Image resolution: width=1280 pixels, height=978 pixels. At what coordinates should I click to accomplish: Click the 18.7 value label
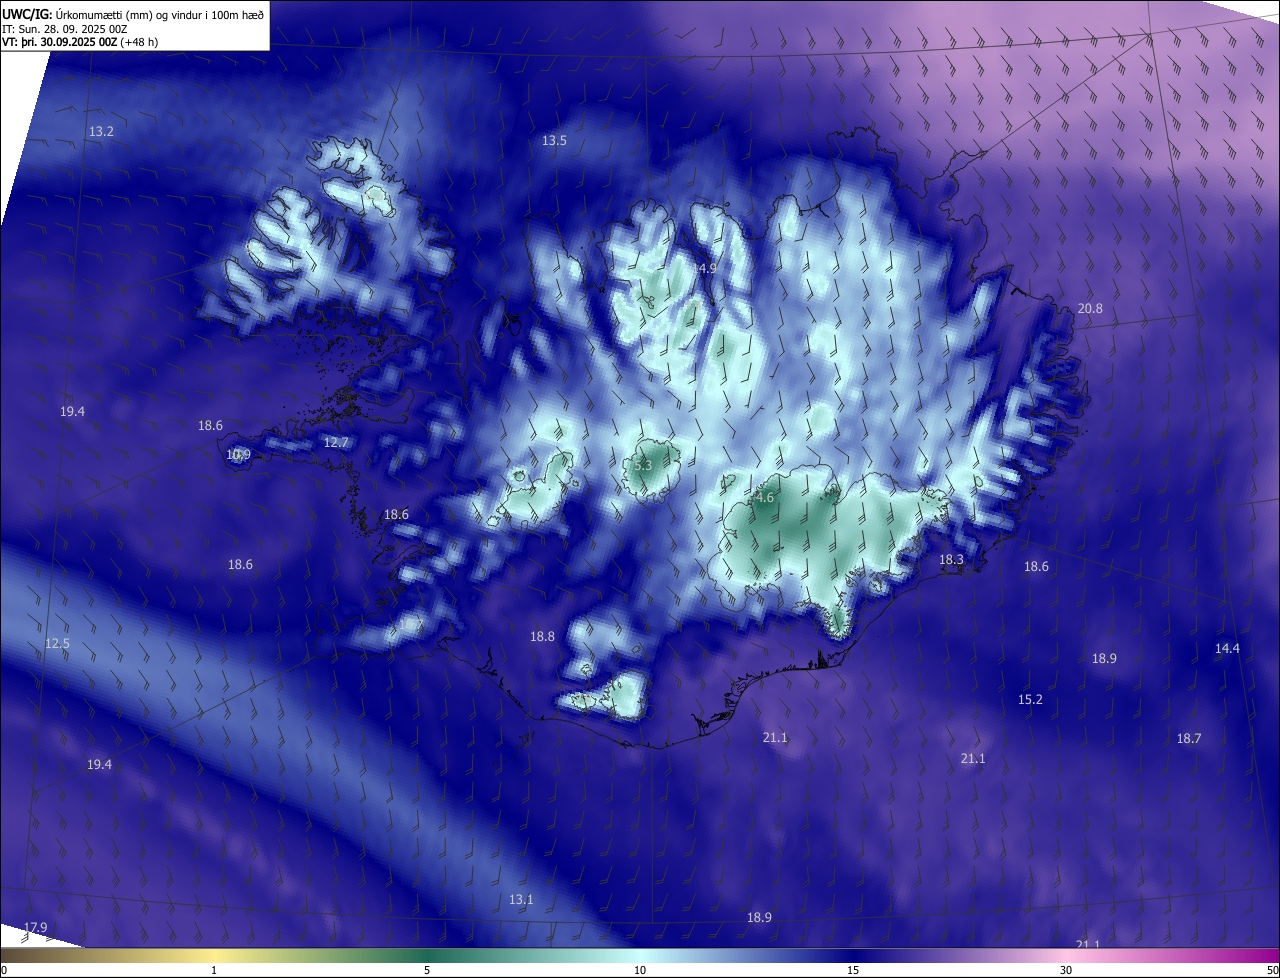[x=1188, y=739]
